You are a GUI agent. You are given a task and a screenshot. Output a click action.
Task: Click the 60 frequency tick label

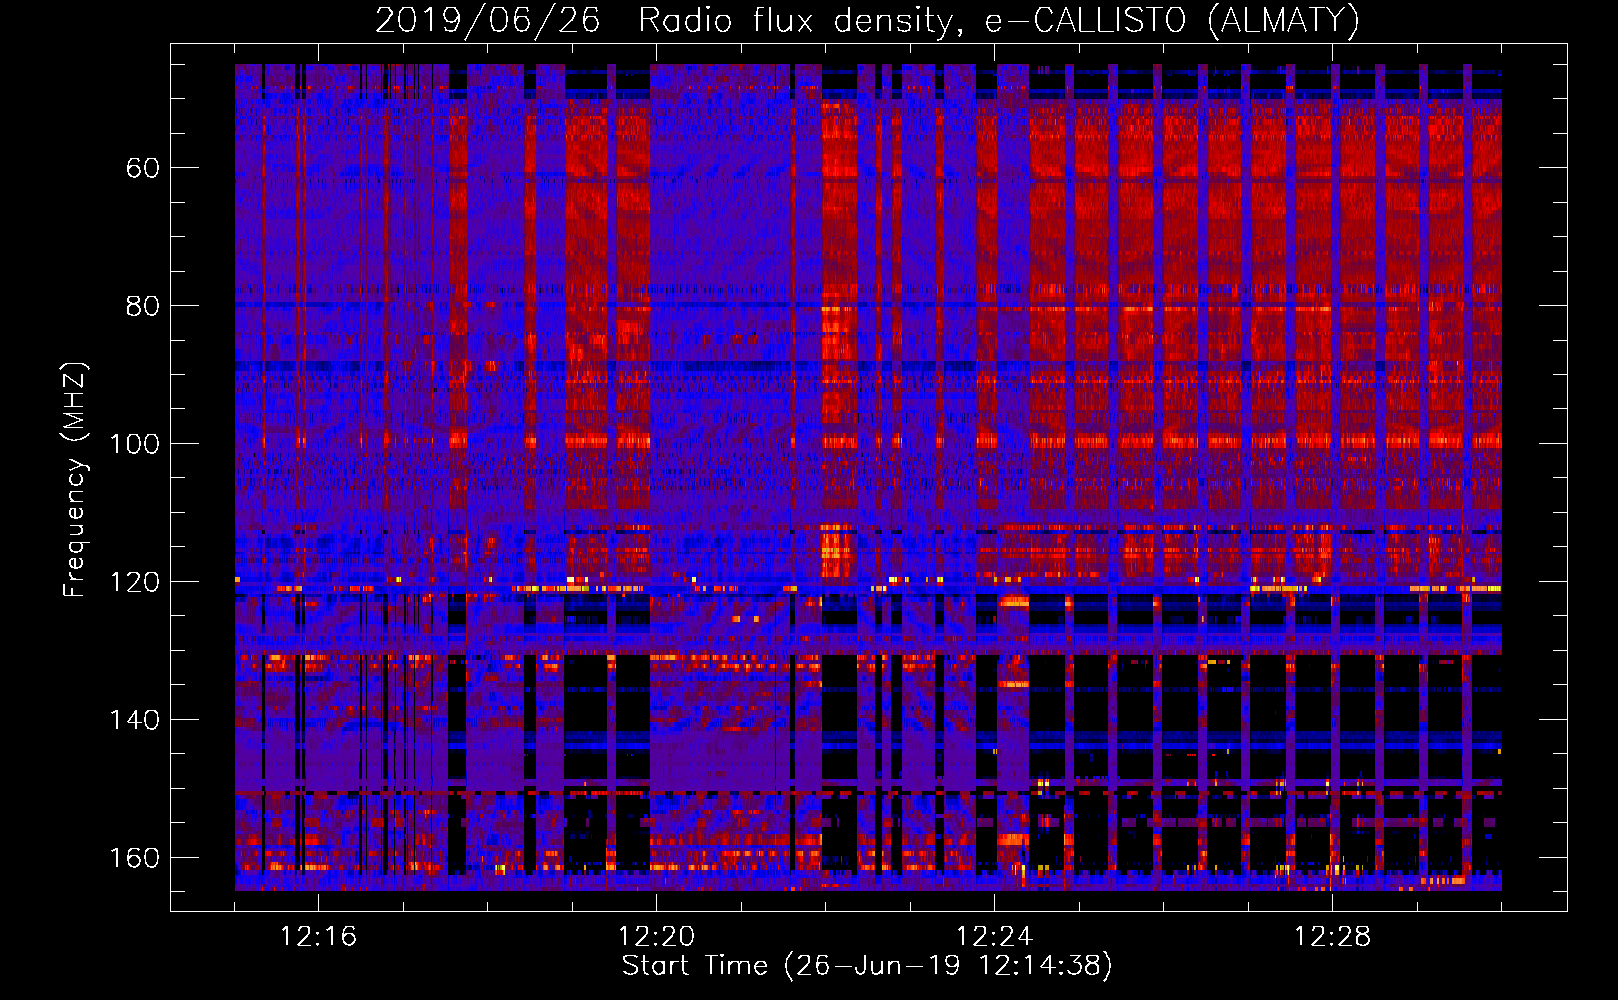143,168
